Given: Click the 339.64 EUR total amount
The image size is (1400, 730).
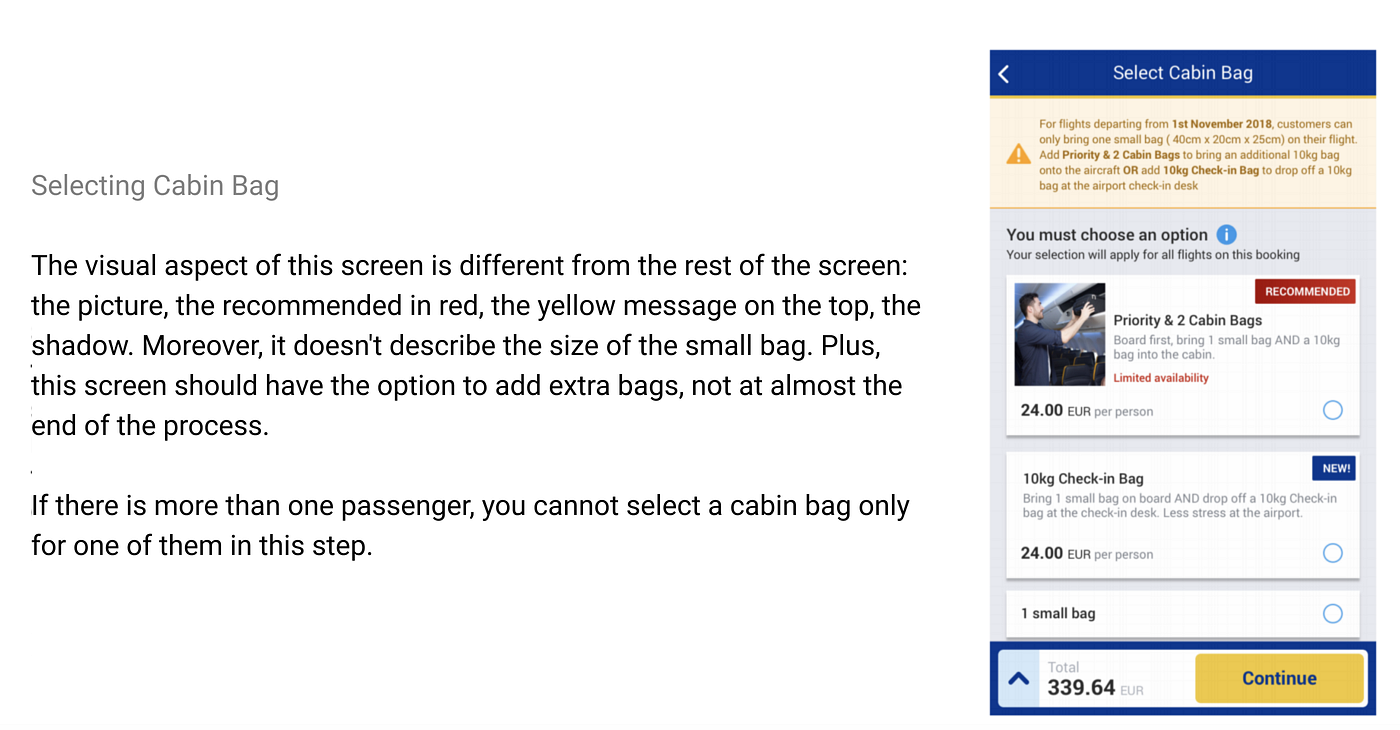Looking at the screenshot, I should 1095,688.
